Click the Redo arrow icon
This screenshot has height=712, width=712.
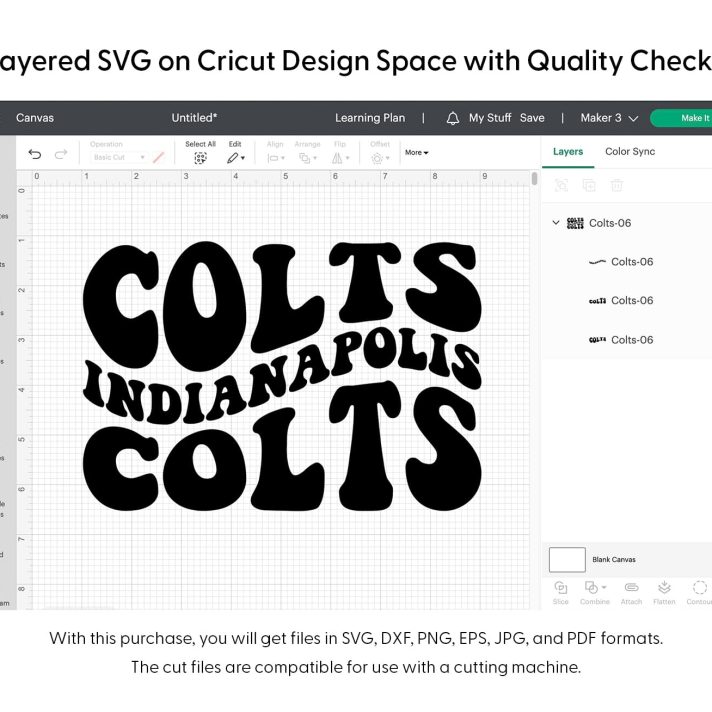tap(61, 154)
